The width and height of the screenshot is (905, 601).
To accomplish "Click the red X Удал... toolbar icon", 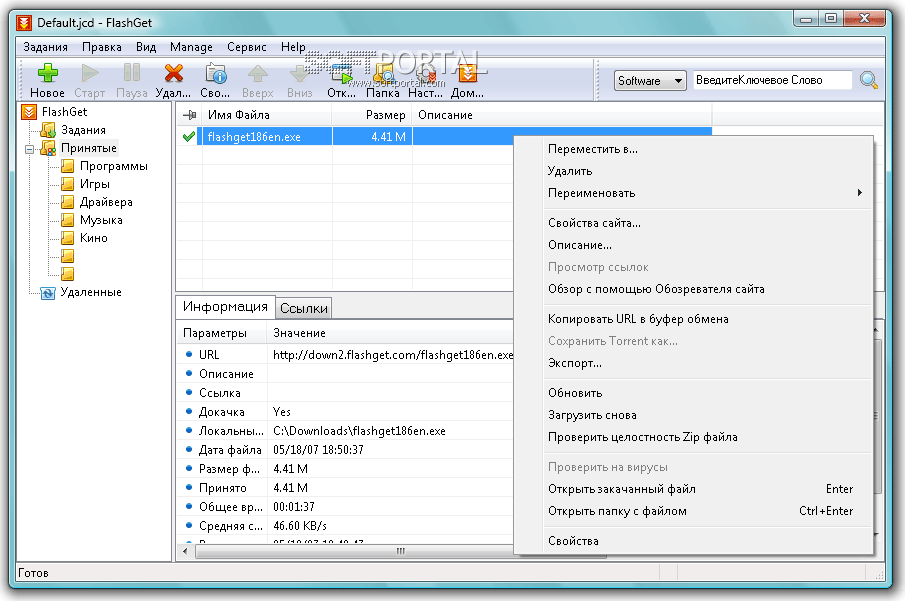I will pyautogui.click(x=173, y=73).
